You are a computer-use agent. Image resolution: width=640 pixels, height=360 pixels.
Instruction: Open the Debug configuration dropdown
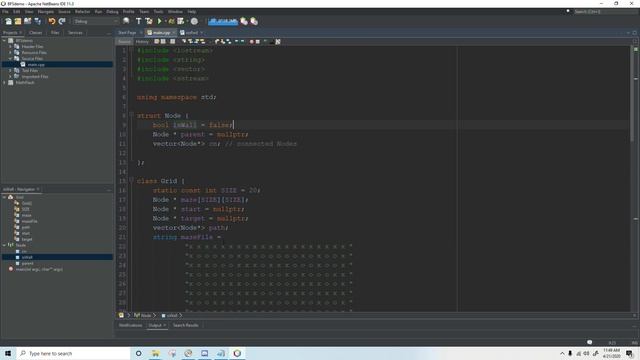96,21
